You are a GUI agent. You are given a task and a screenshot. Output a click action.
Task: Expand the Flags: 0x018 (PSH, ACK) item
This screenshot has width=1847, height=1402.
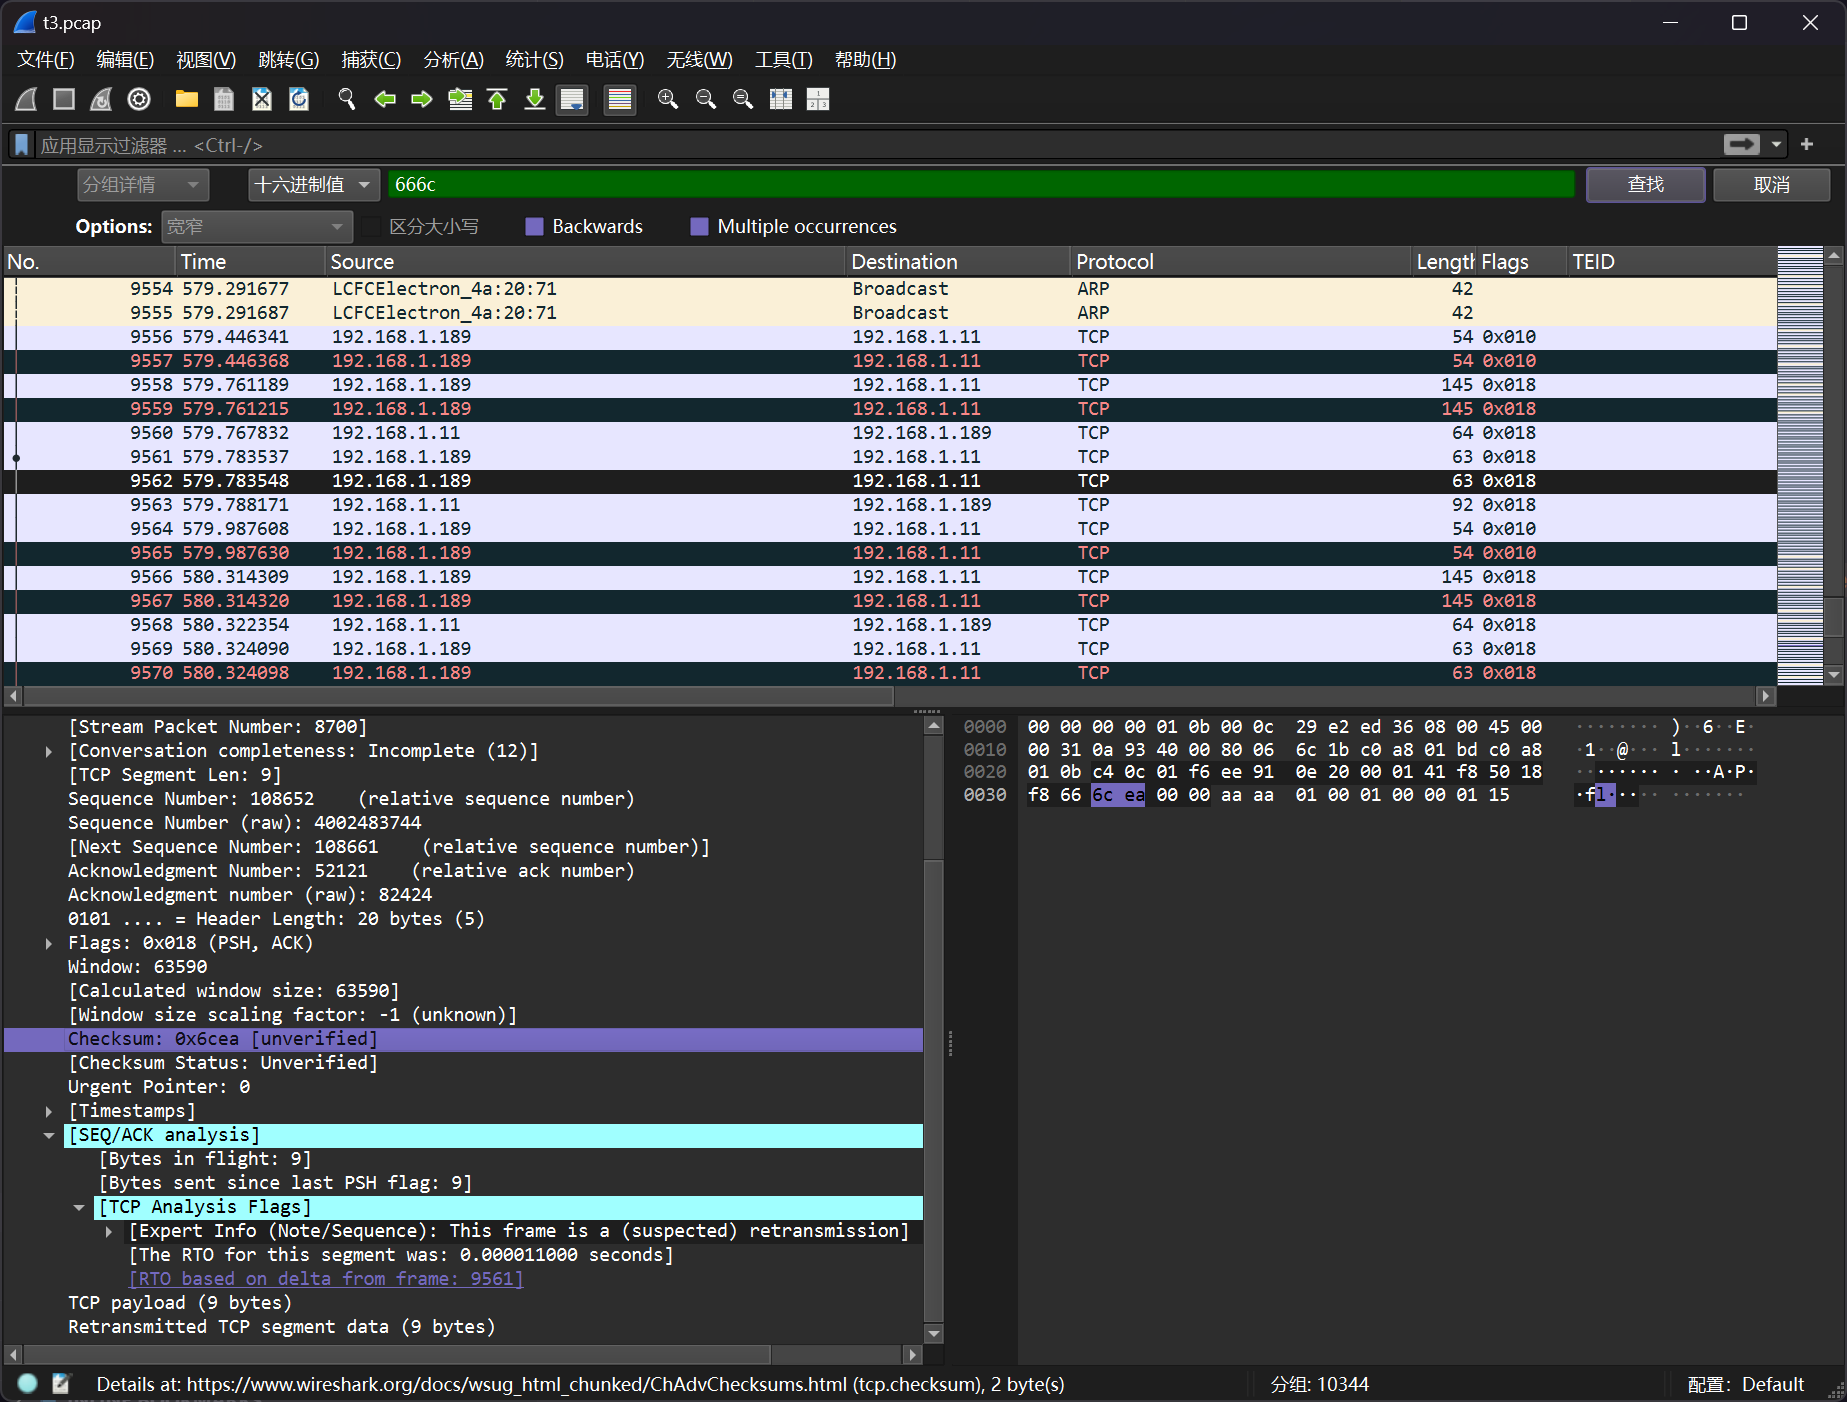[x=48, y=943]
